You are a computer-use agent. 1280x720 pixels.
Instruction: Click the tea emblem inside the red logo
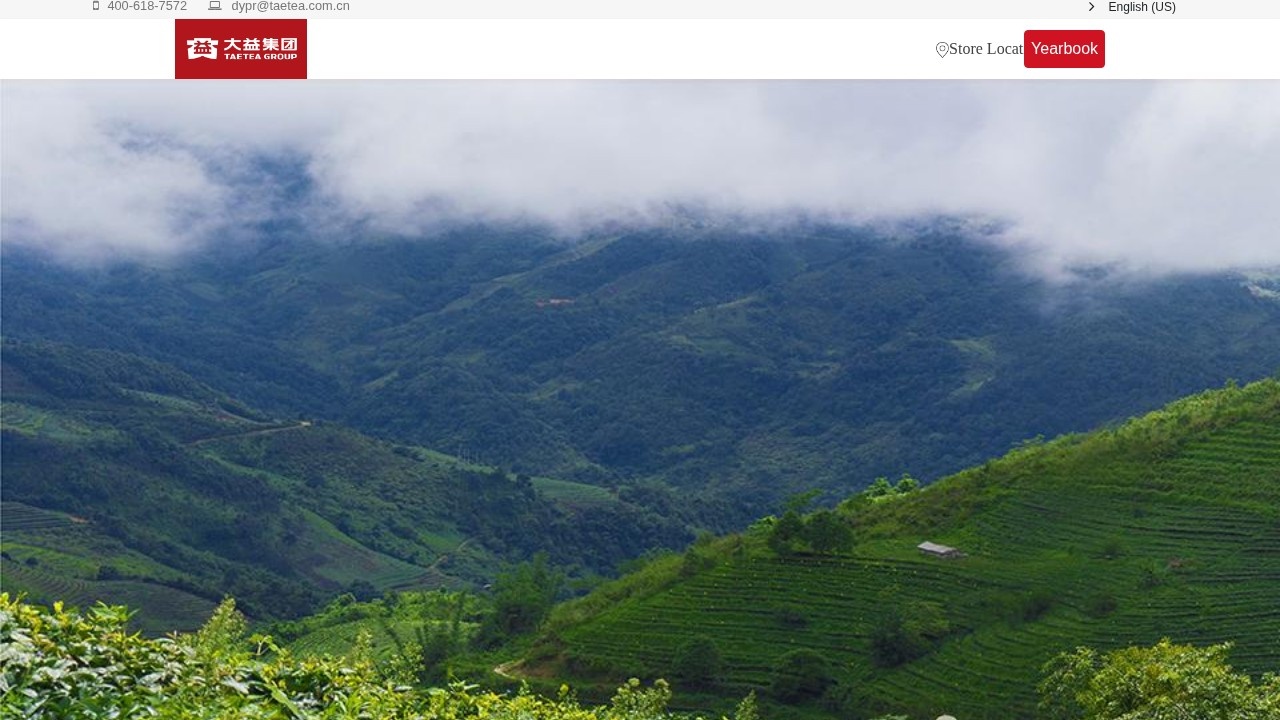tap(202, 48)
